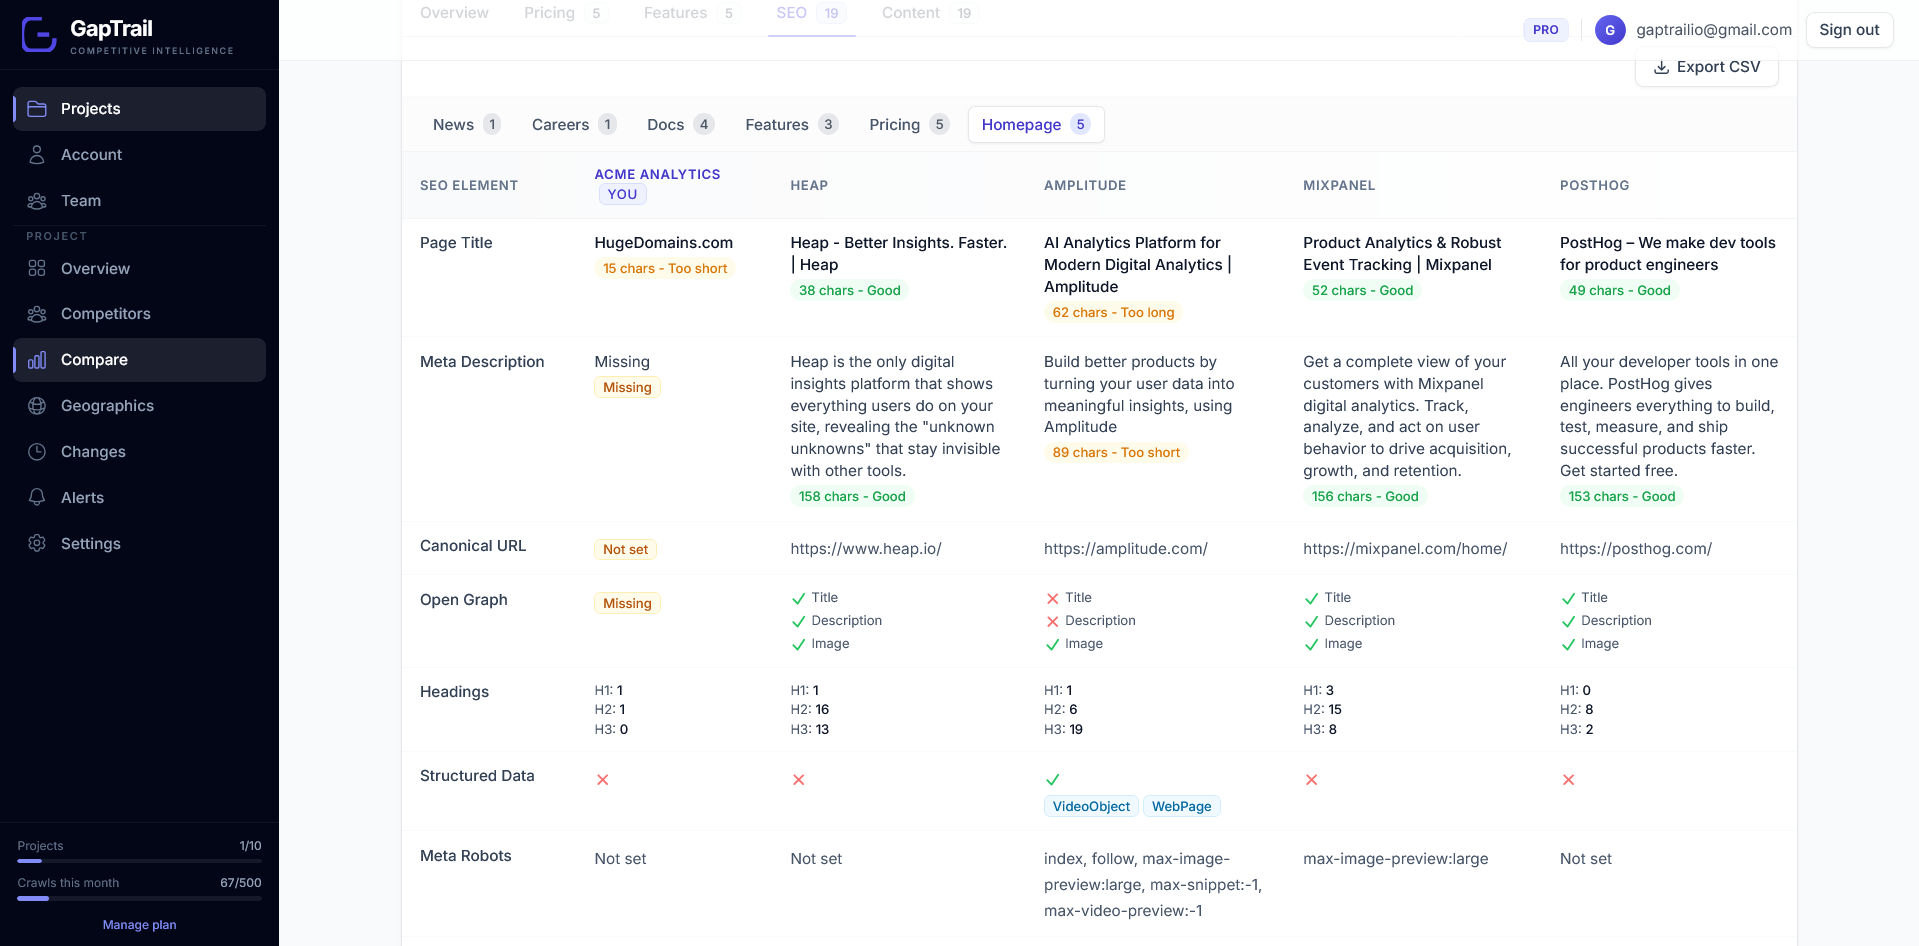Click the '158 chars - Good' badge
1919x946 pixels.
[x=852, y=497]
